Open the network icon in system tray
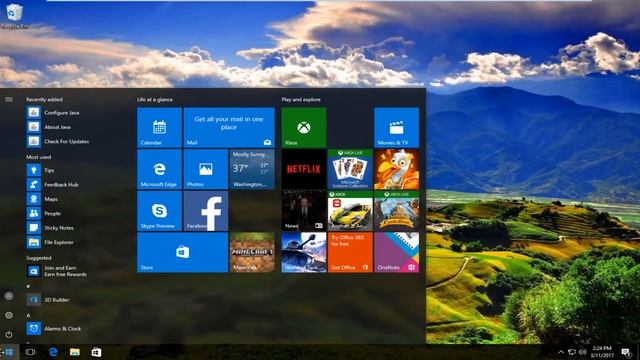Viewport: 640px width, 360px height. tap(572, 352)
